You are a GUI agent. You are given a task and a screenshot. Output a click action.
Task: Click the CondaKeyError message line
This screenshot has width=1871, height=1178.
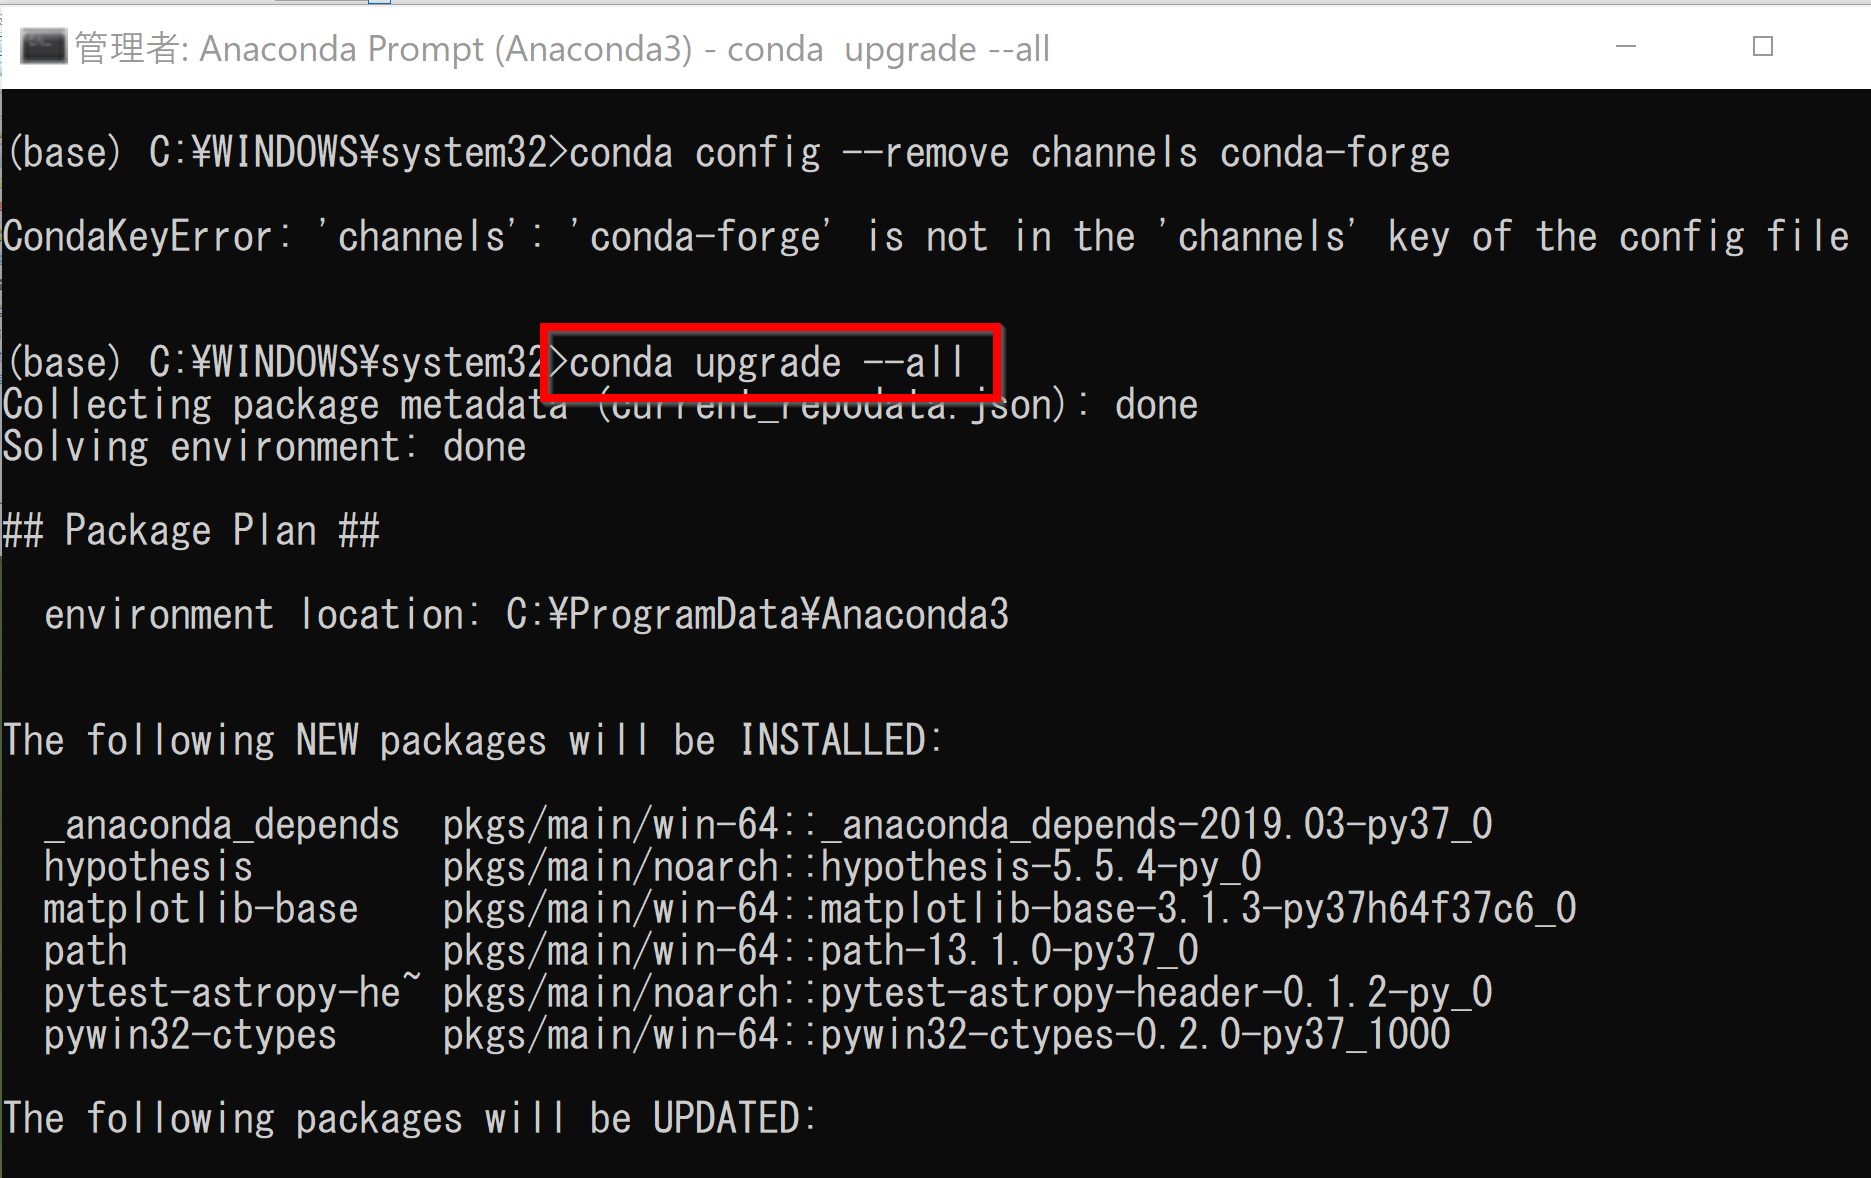click(x=926, y=237)
